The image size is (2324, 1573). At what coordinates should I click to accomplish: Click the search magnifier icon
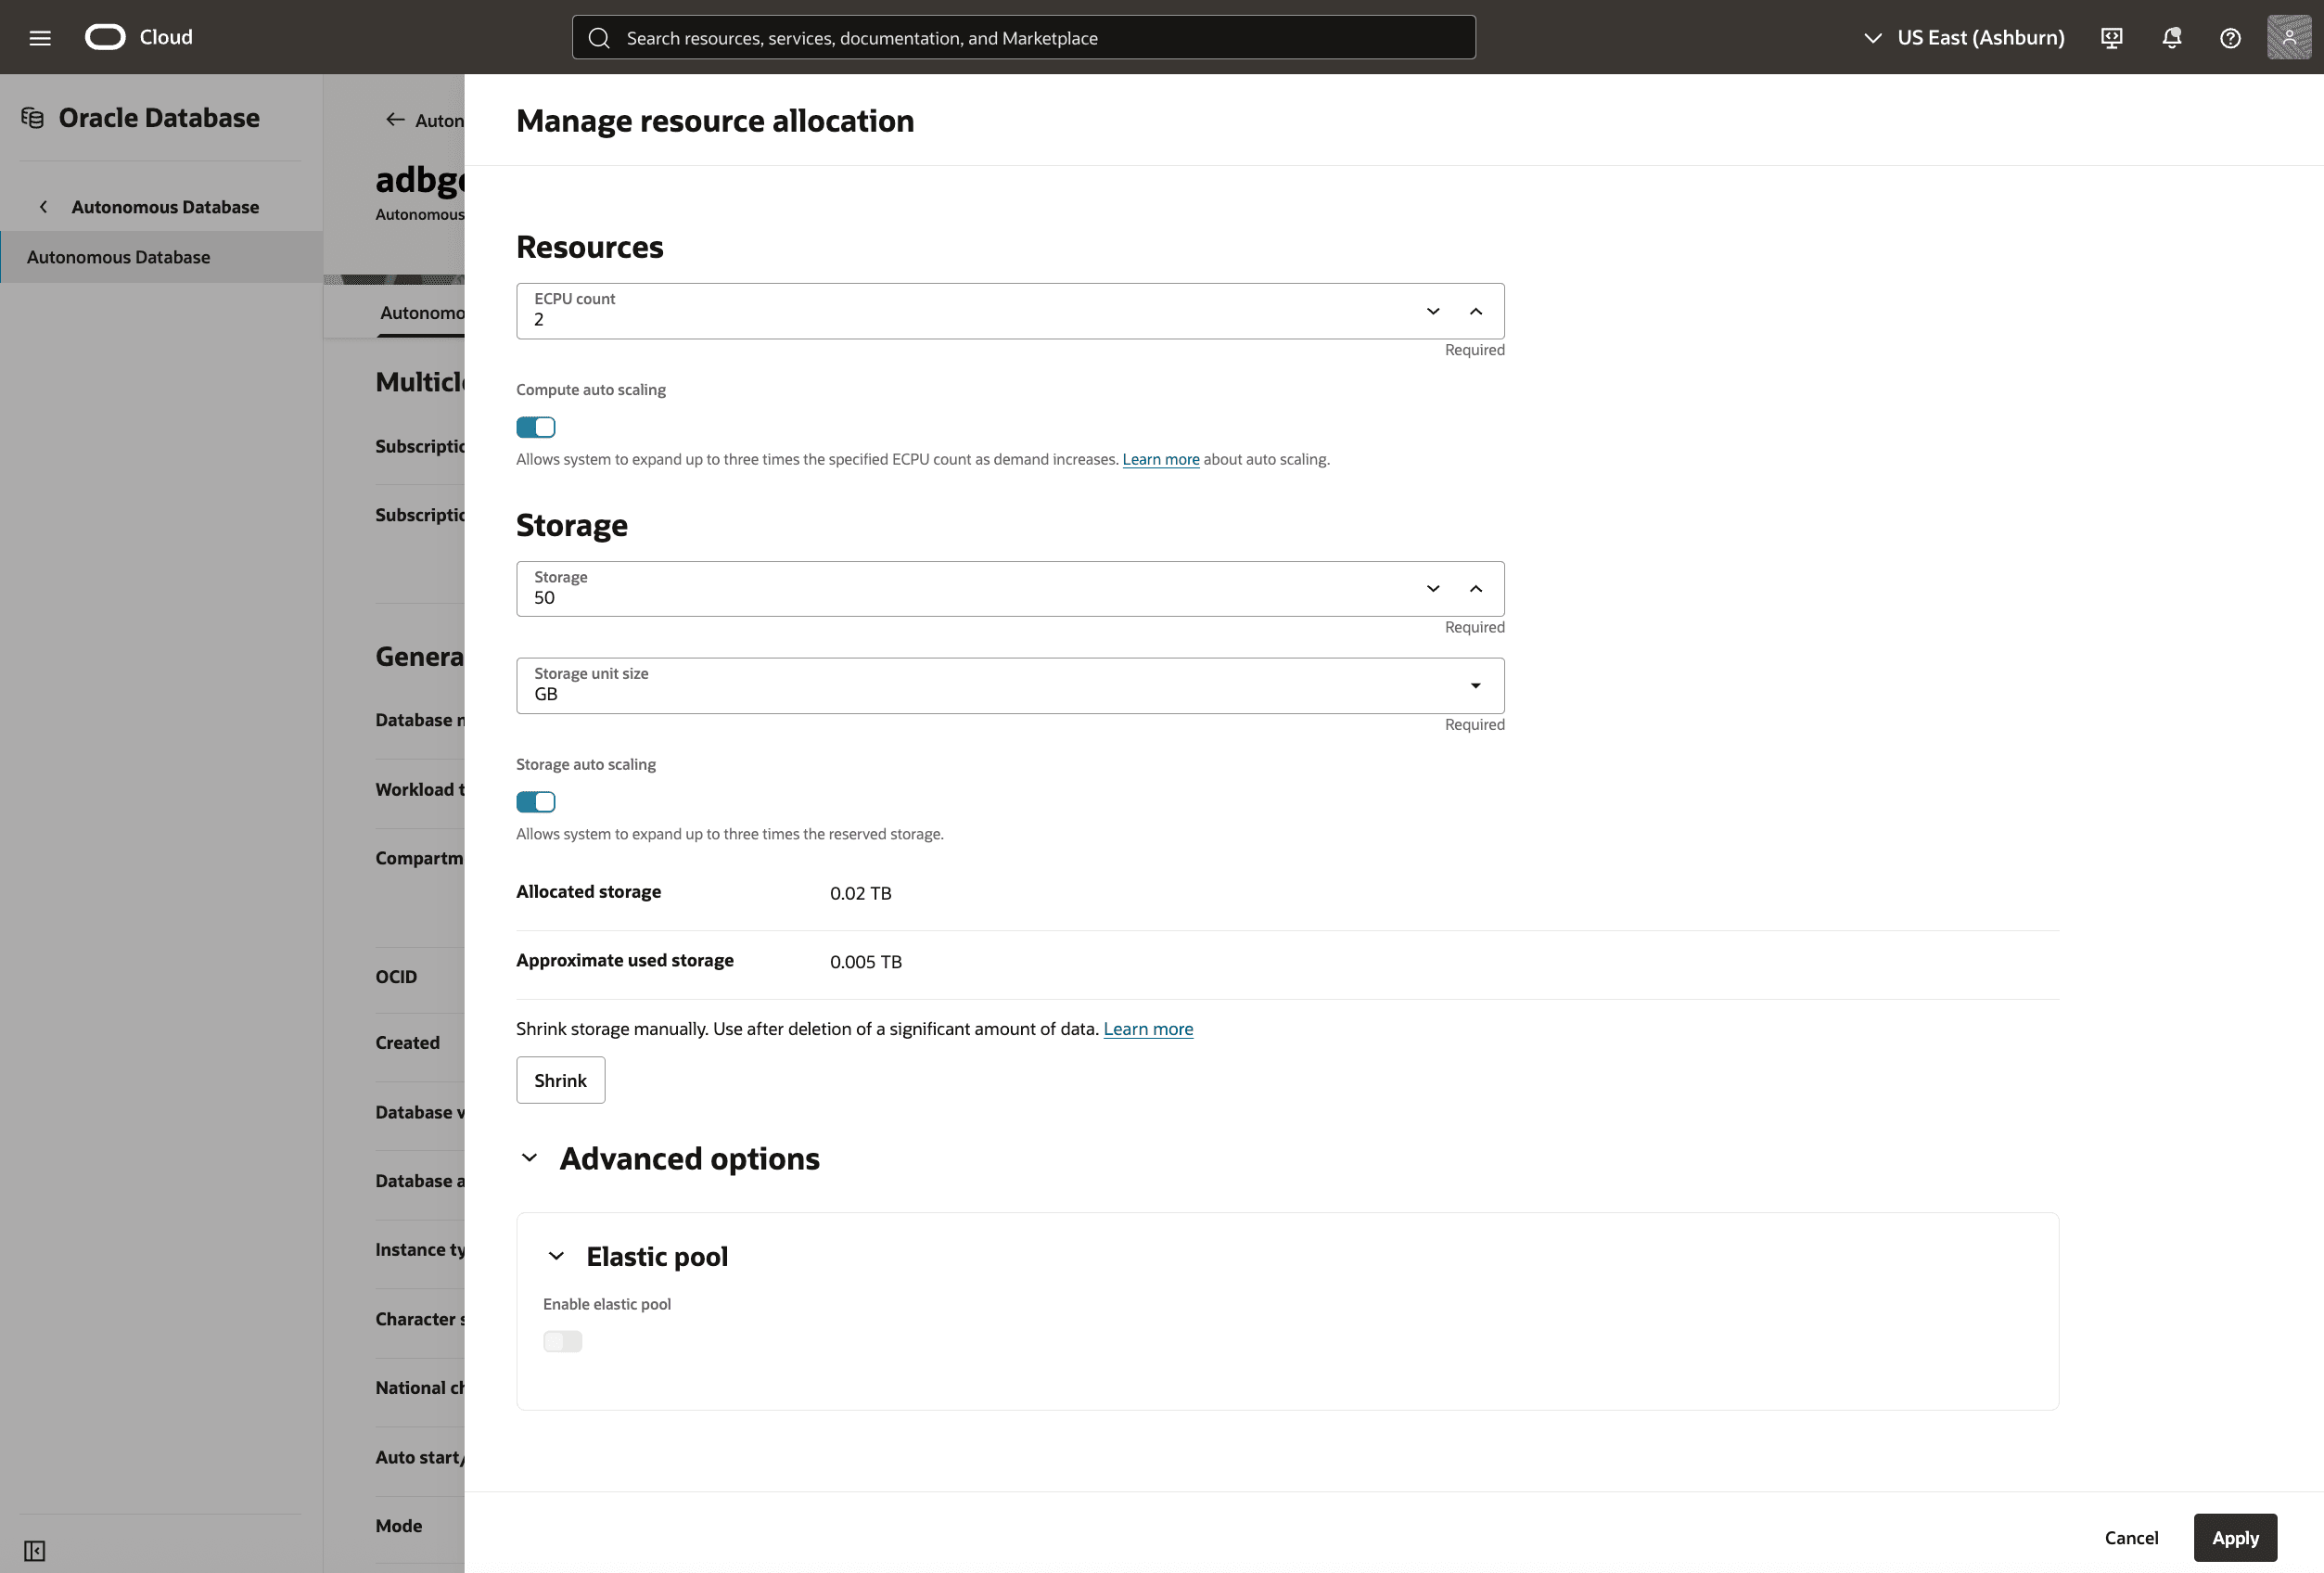600,37
